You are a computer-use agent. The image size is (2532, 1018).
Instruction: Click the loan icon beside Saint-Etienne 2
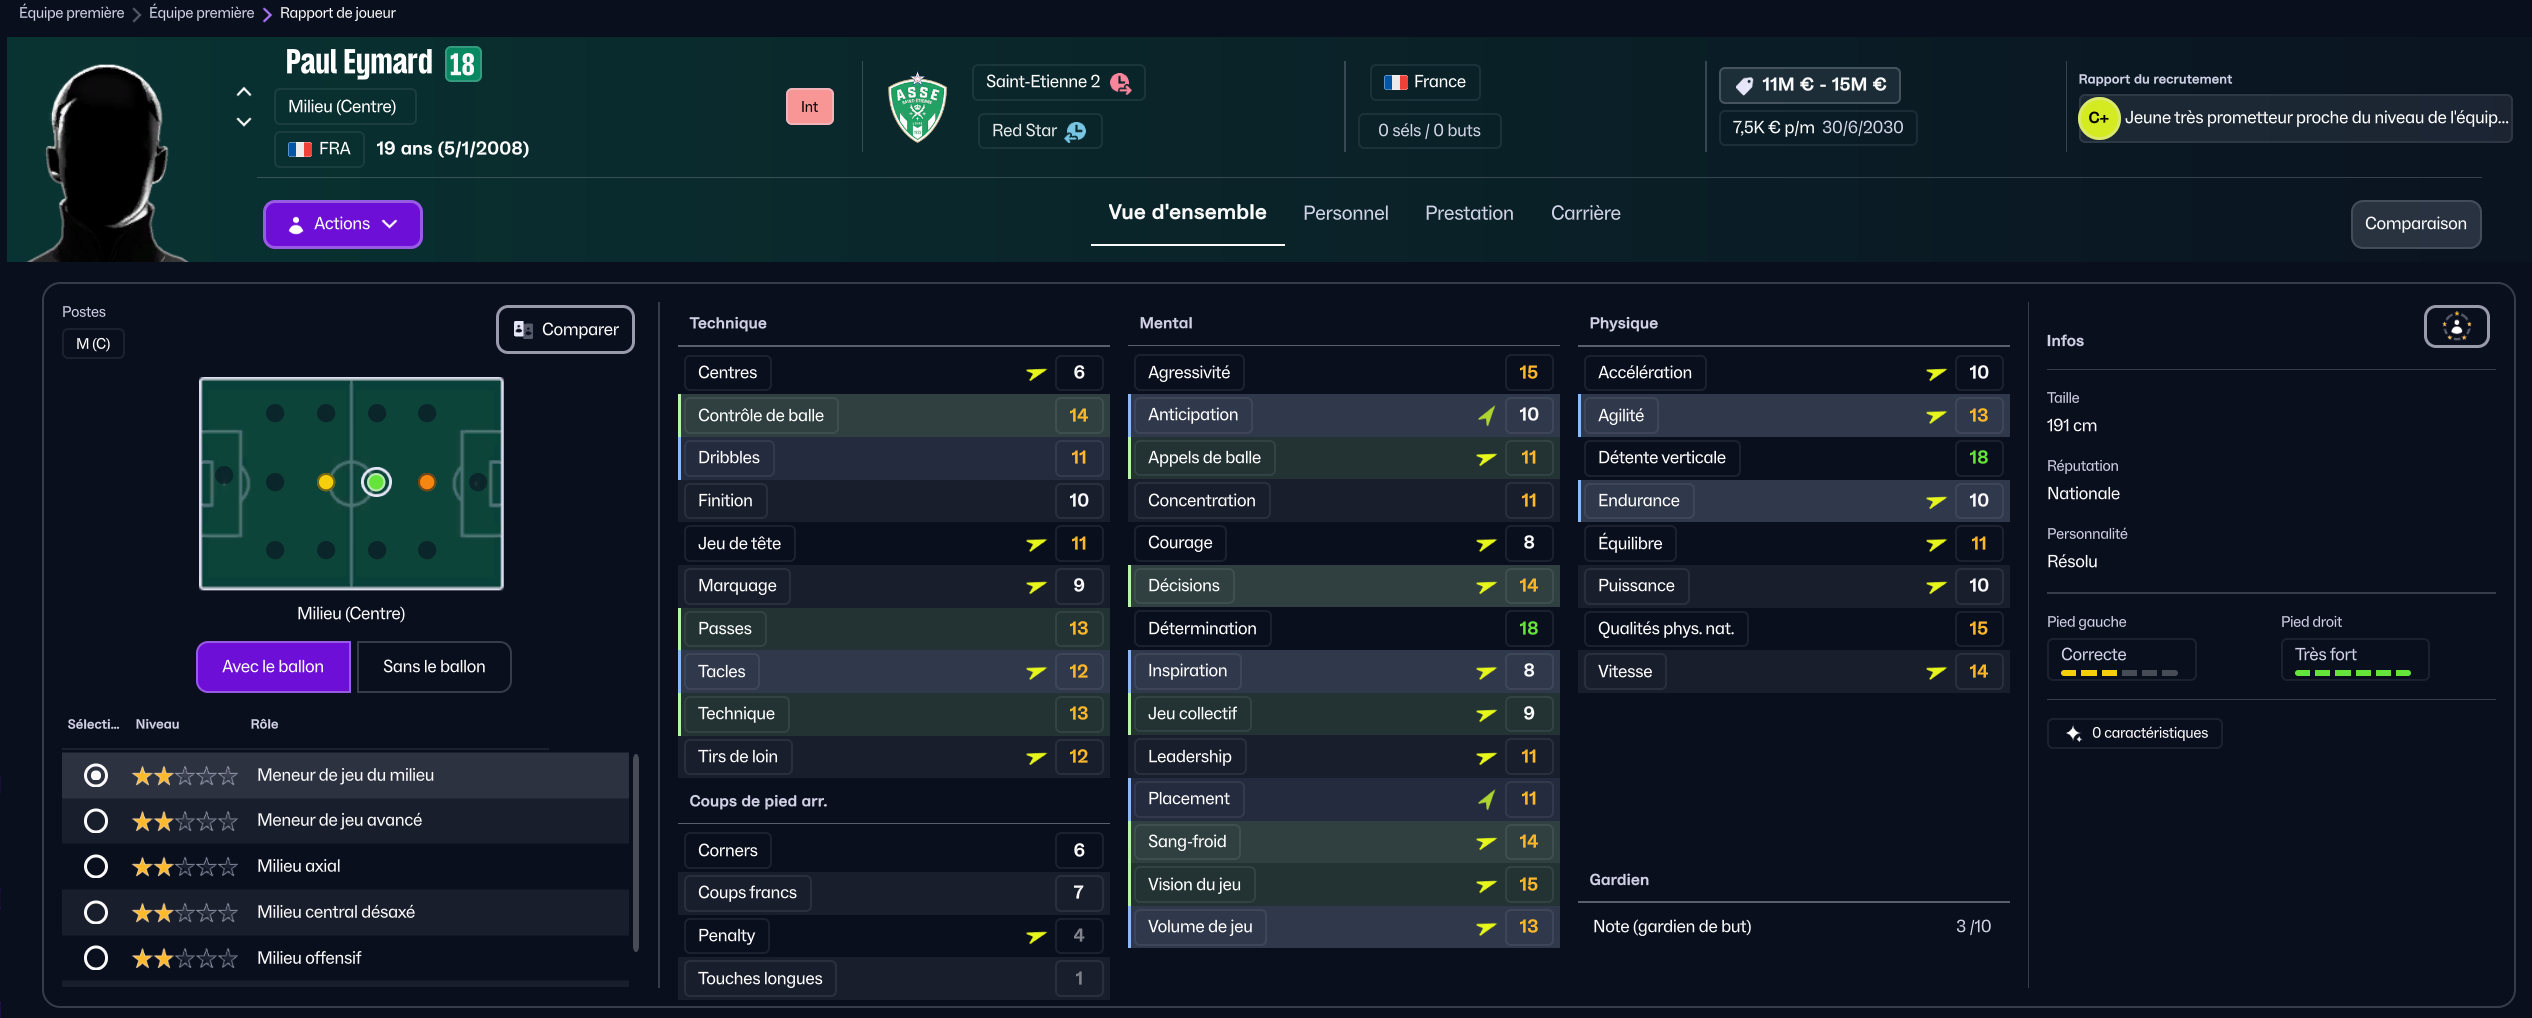pos(1121,83)
